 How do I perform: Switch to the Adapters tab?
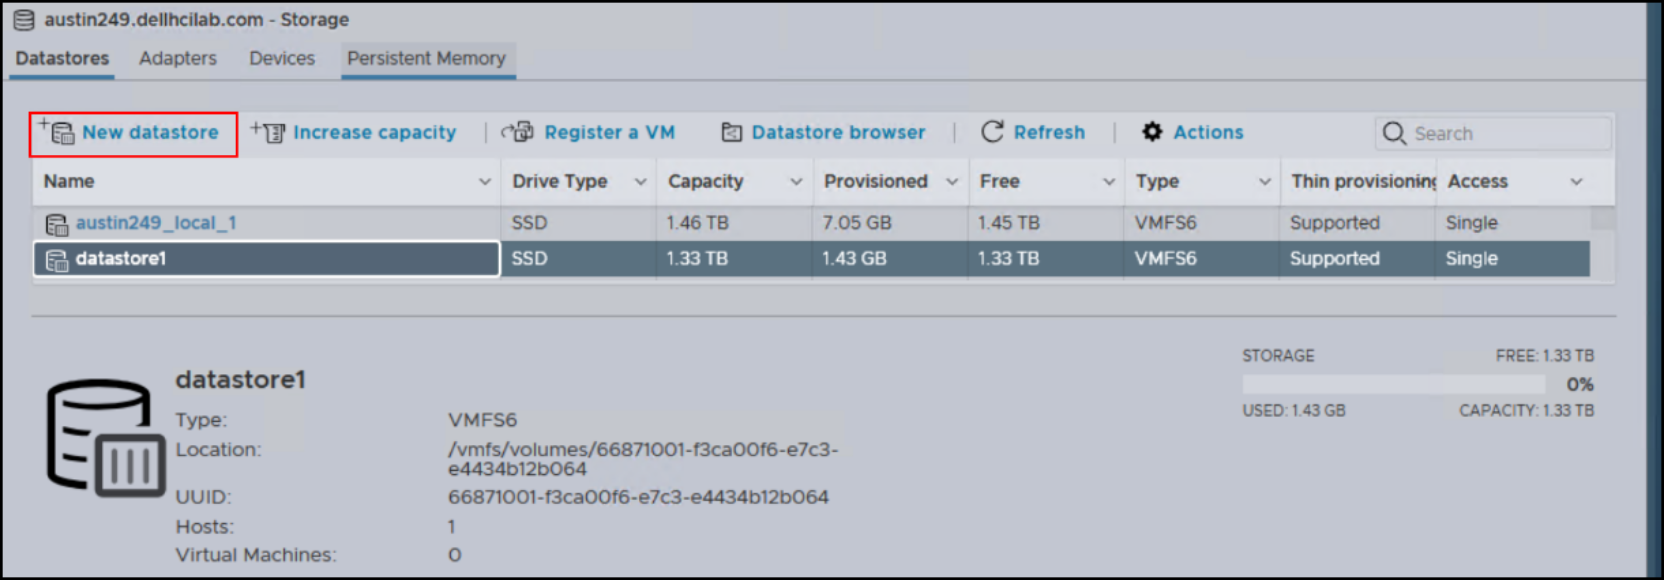[x=178, y=58]
